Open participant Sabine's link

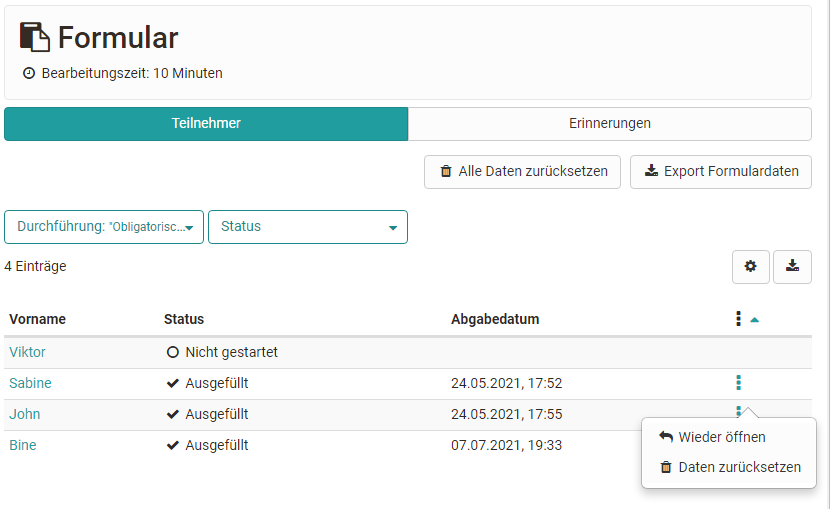[x=30, y=383]
